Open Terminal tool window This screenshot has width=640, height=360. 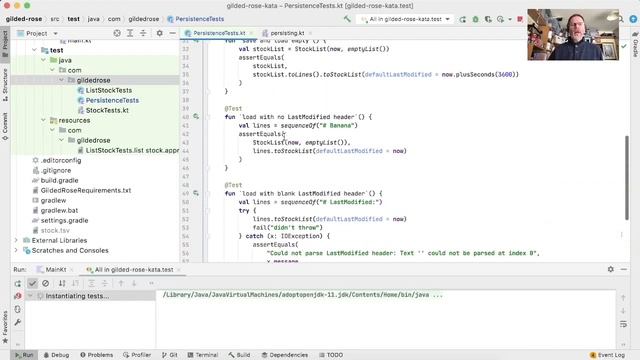203,355
